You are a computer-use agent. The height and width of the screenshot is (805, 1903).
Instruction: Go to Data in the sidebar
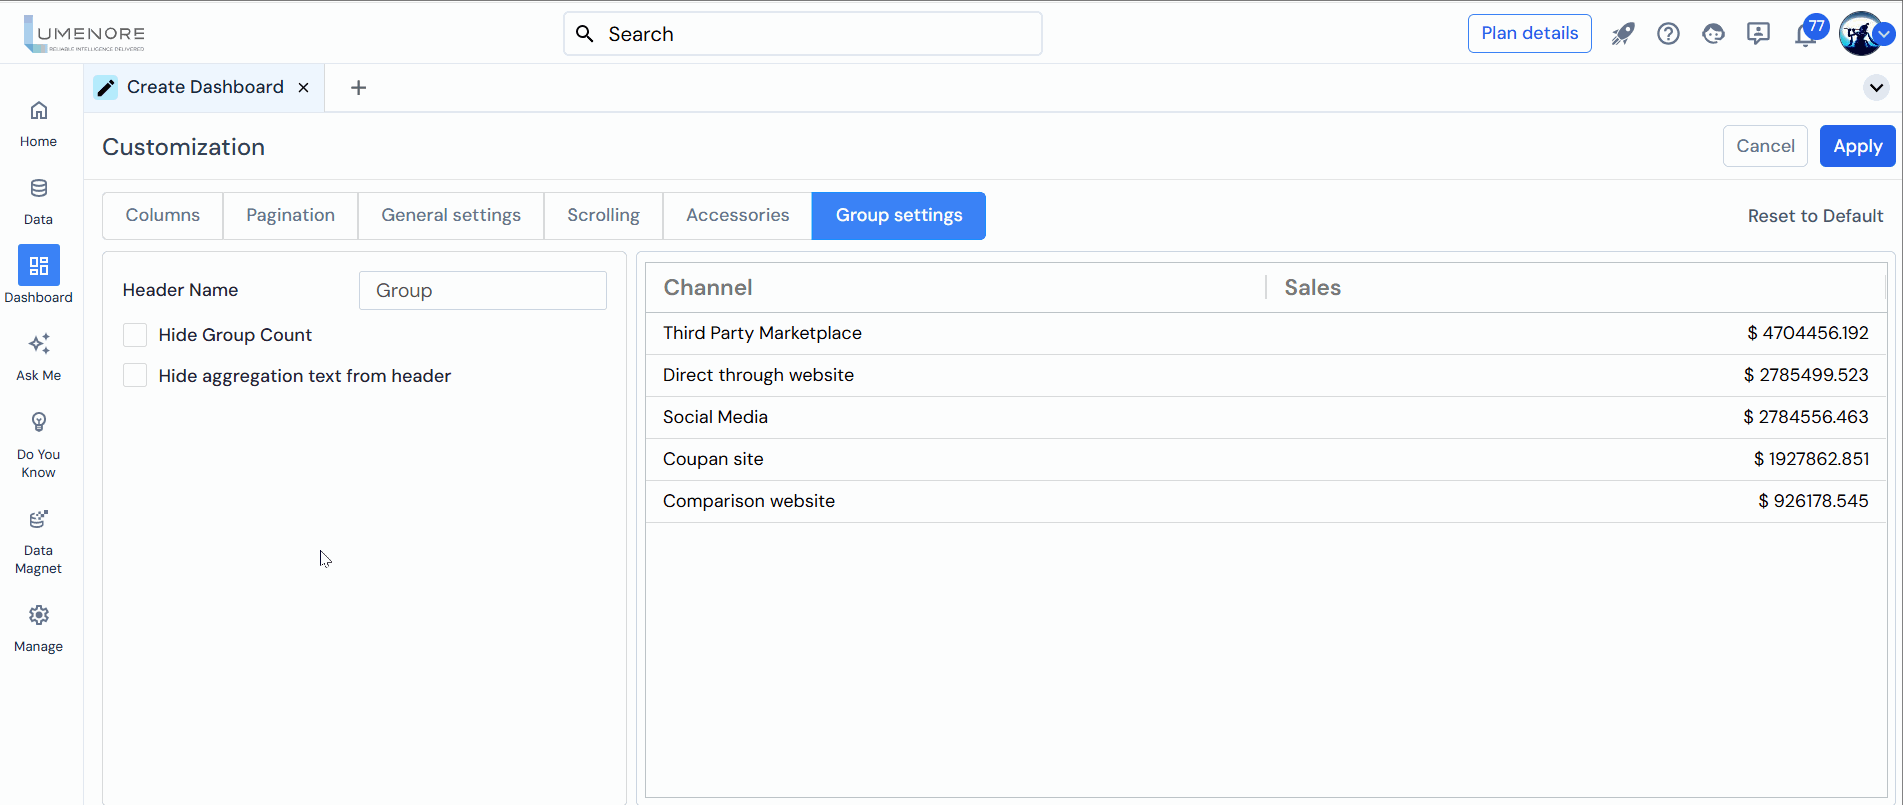pyautogui.click(x=38, y=201)
